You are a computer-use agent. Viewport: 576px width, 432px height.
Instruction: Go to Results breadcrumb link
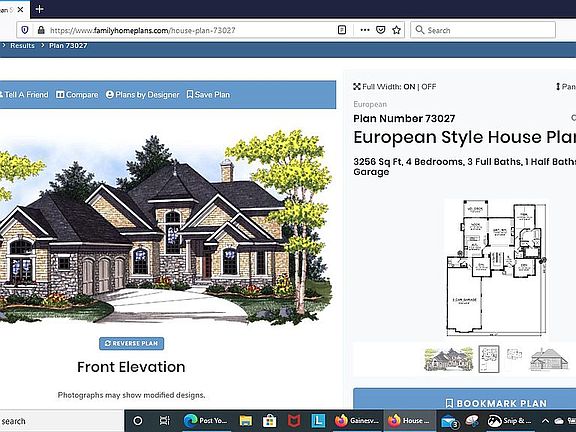click(x=22, y=46)
